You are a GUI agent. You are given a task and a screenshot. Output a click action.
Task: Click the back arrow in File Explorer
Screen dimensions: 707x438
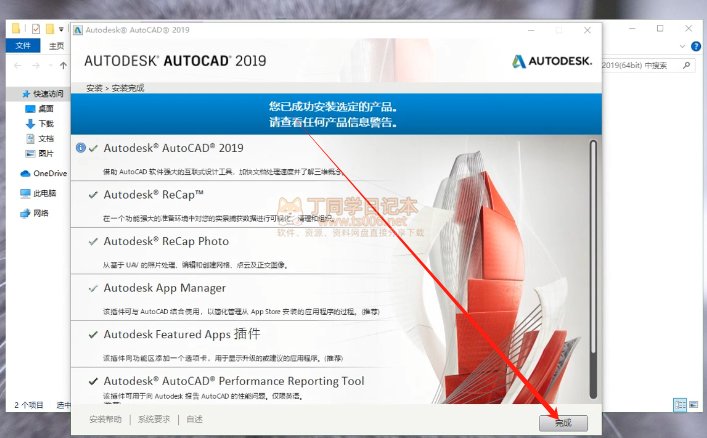pyautogui.click(x=18, y=66)
